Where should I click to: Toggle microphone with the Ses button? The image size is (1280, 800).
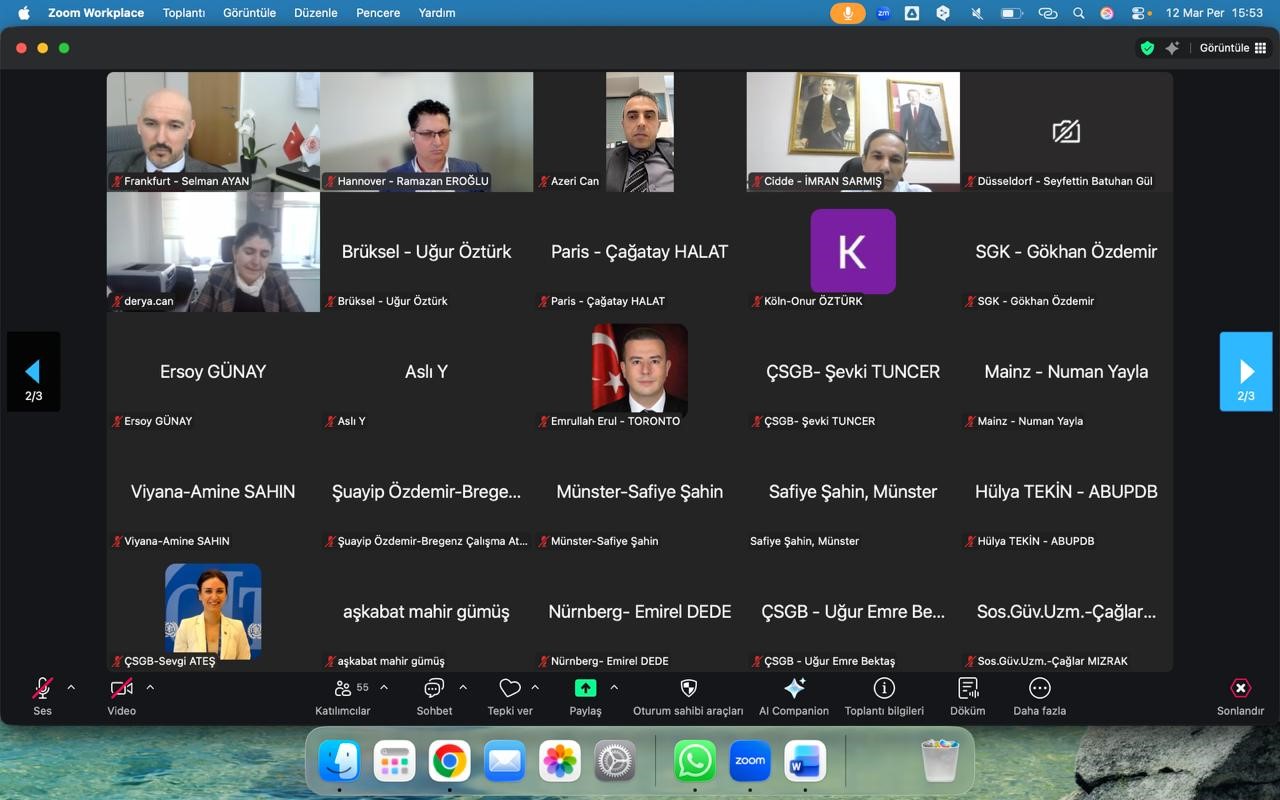point(42,696)
